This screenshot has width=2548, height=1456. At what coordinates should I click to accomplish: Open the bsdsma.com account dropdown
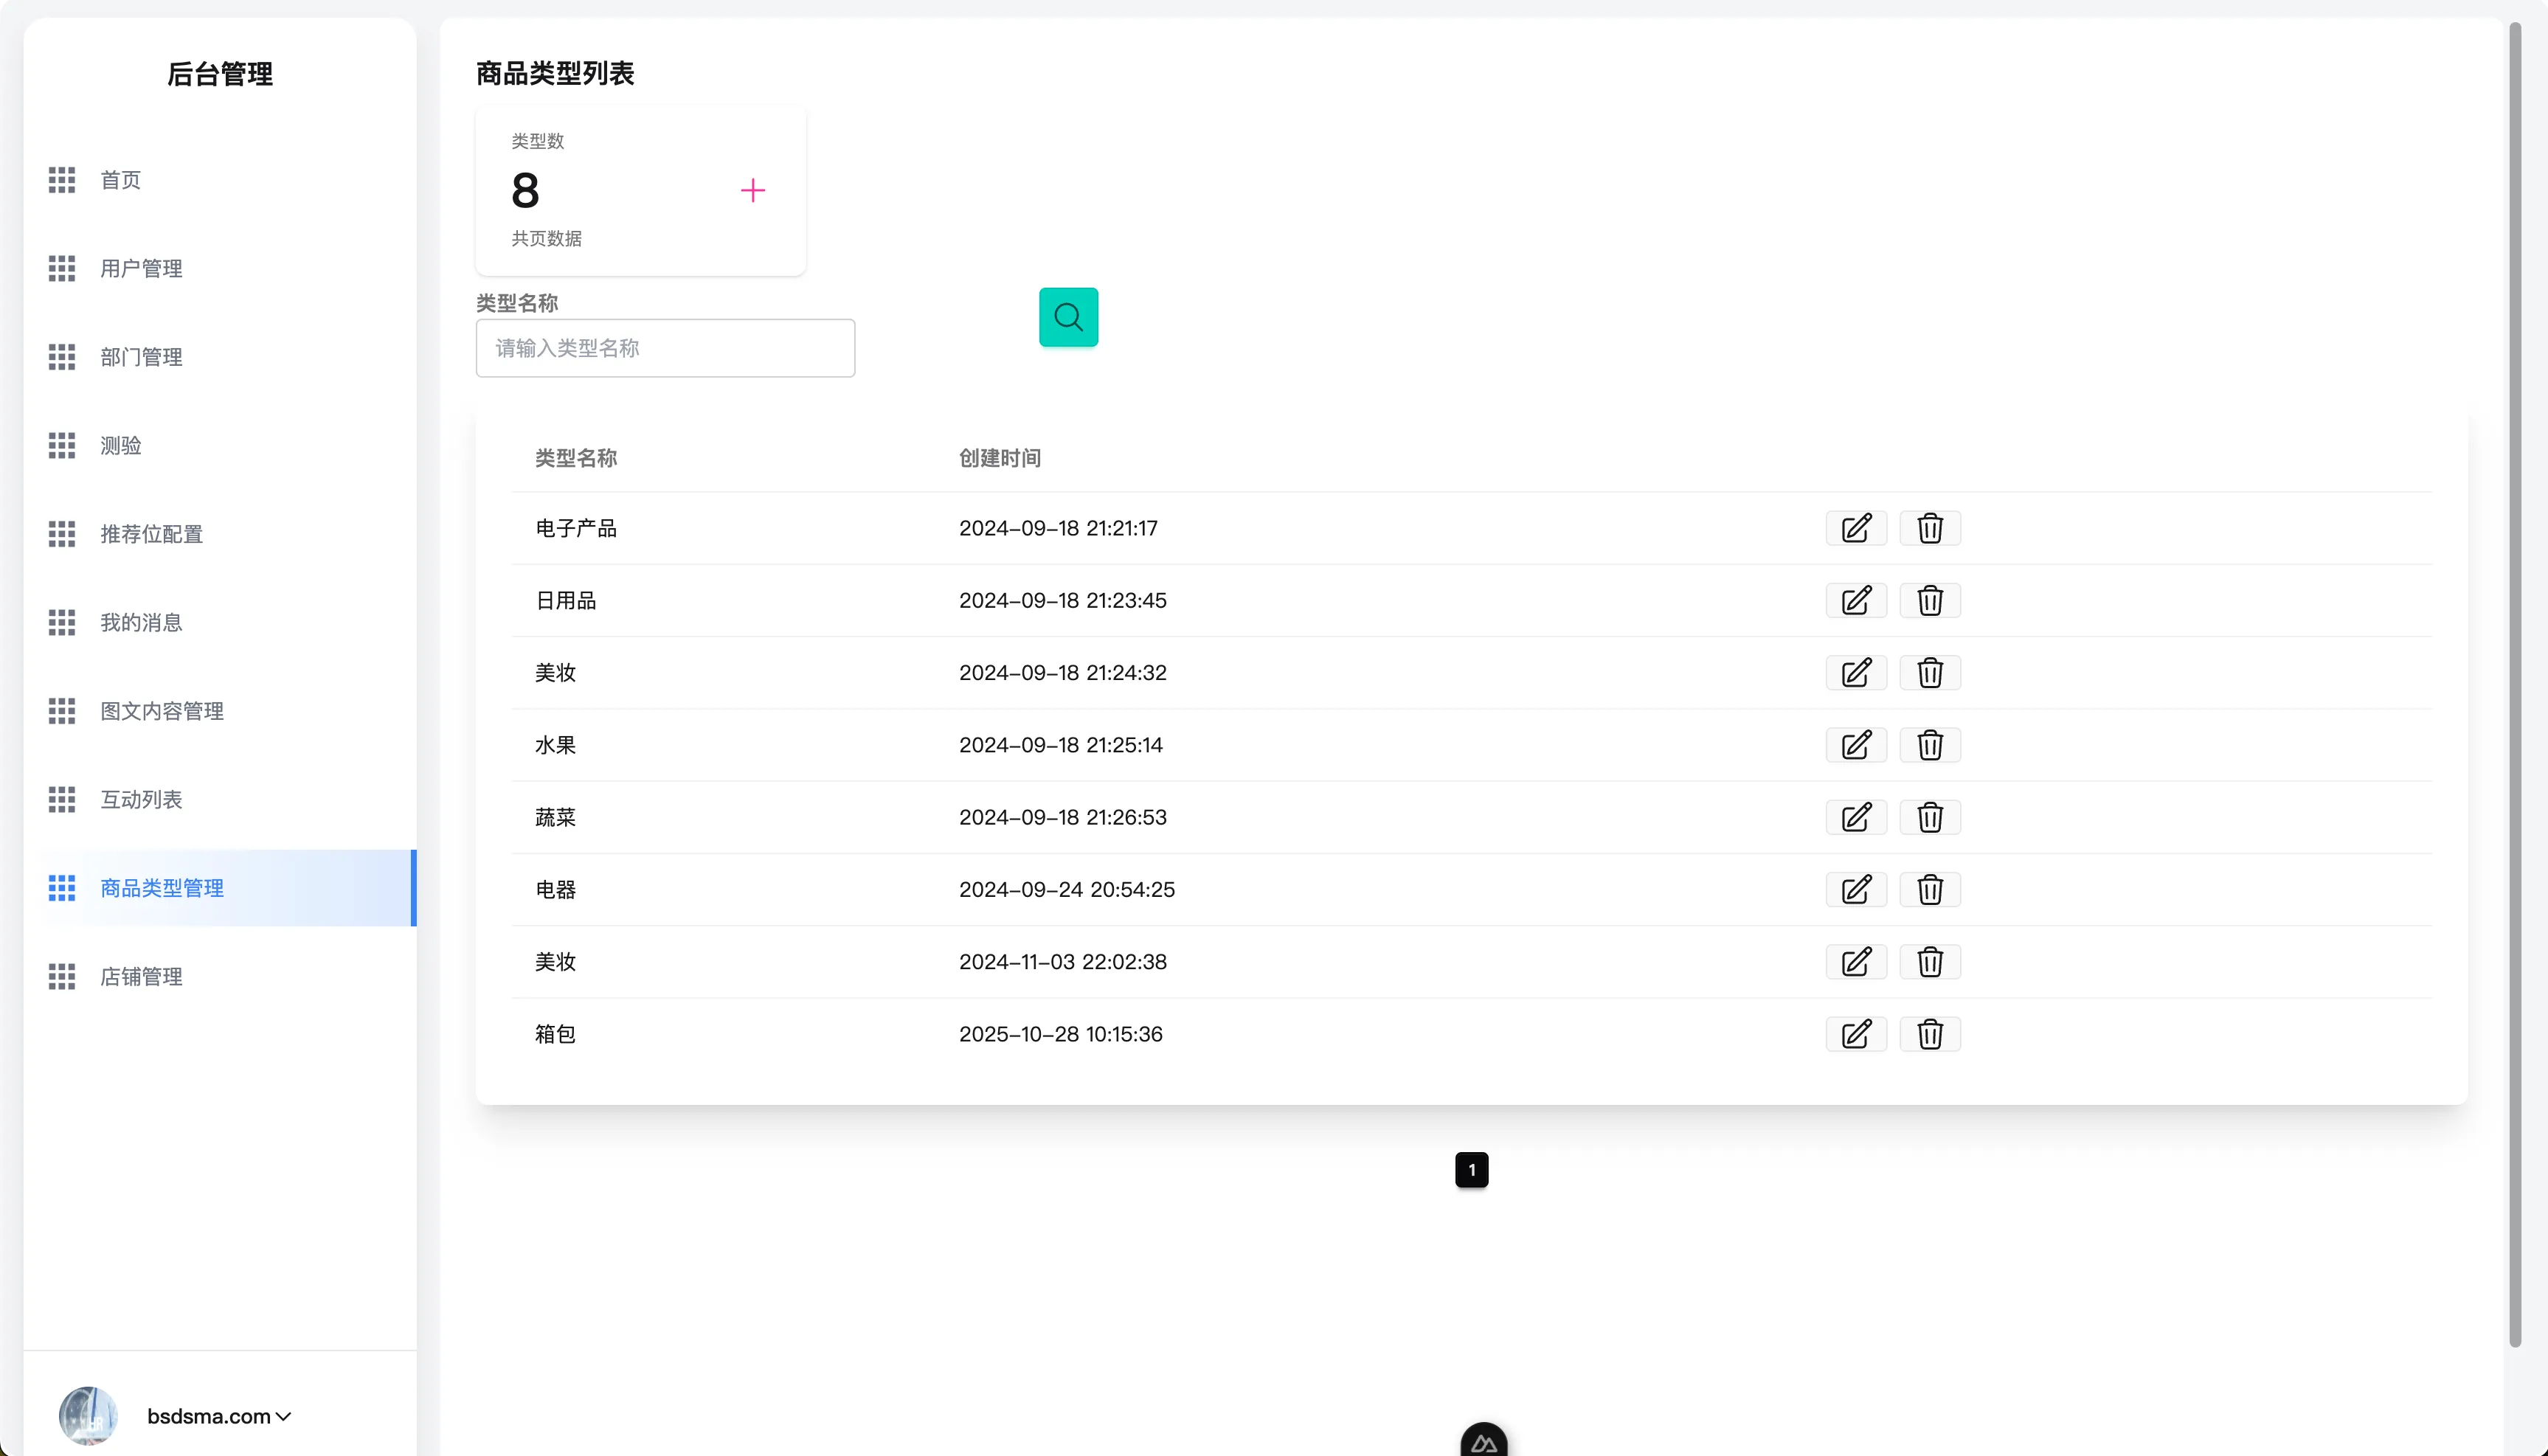[219, 1416]
